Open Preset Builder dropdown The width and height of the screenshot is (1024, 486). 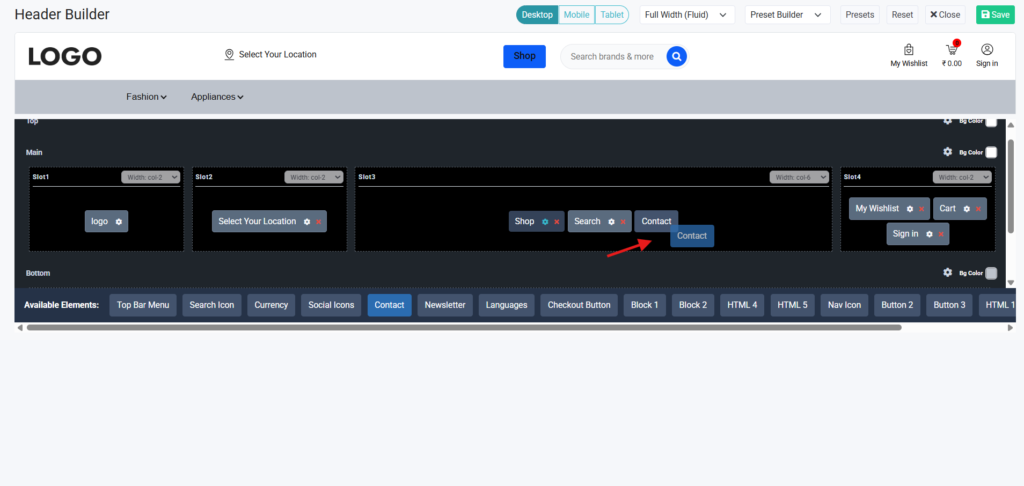[788, 14]
